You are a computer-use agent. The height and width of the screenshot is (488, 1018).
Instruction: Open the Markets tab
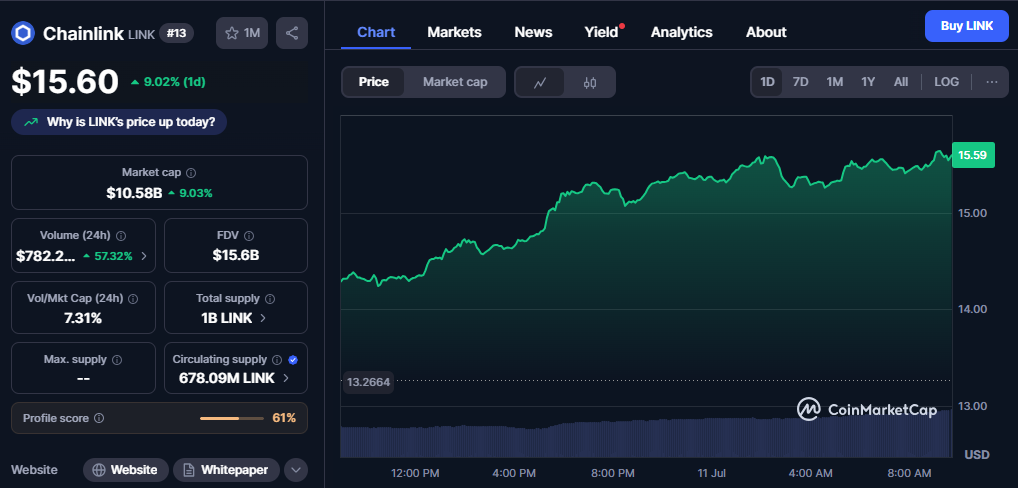(x=454, y=32)
